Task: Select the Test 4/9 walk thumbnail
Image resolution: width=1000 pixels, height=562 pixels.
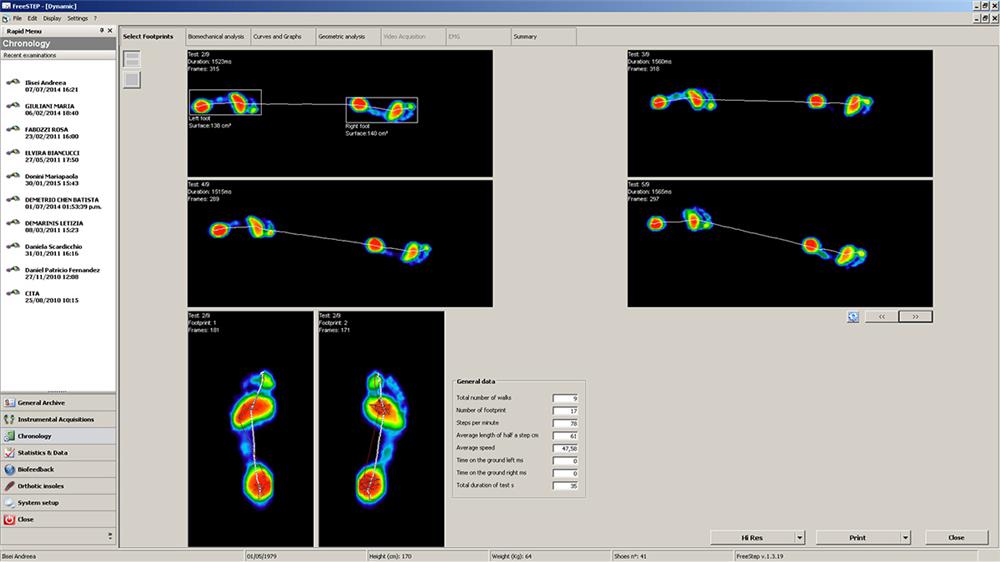Action: (x=340, y=243)
